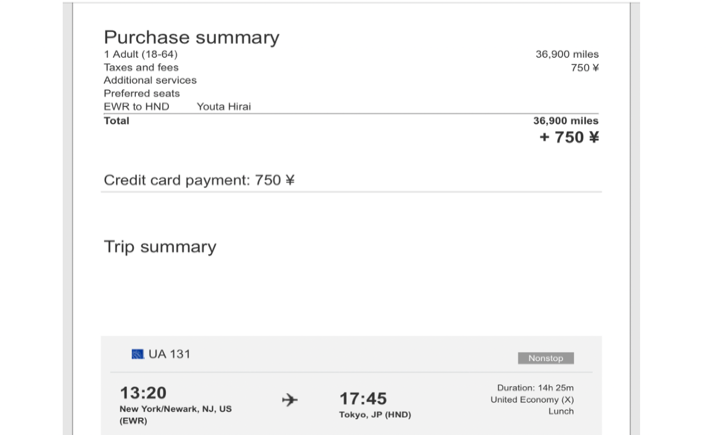Click the Additional services line
The height and width of the screenshot is (435, 728).
[150, 80]
